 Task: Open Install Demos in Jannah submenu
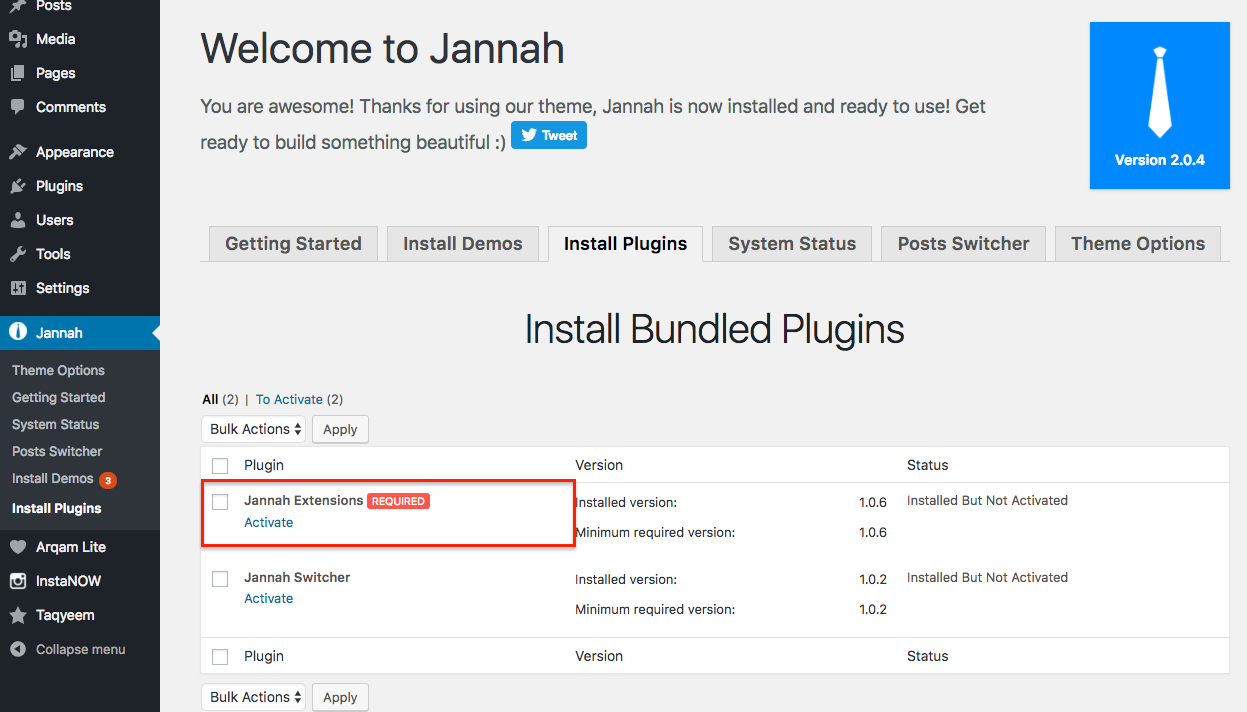[x=52, y=478]
